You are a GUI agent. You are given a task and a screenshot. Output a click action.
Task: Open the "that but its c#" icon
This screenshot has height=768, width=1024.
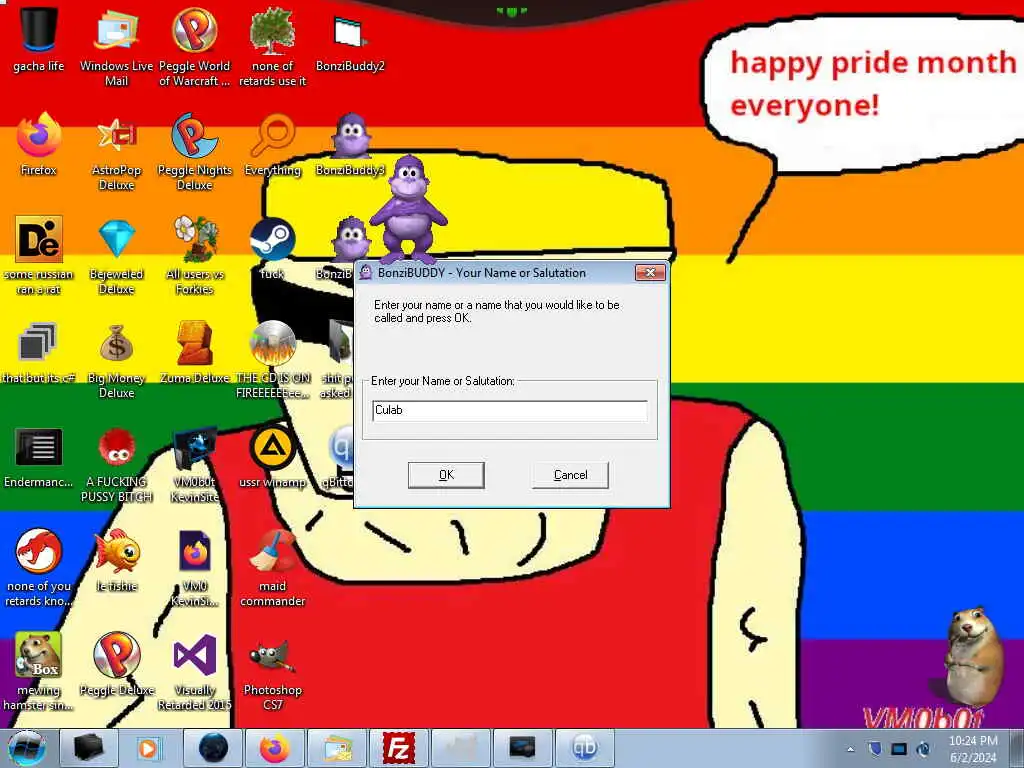tap(37, 342)
